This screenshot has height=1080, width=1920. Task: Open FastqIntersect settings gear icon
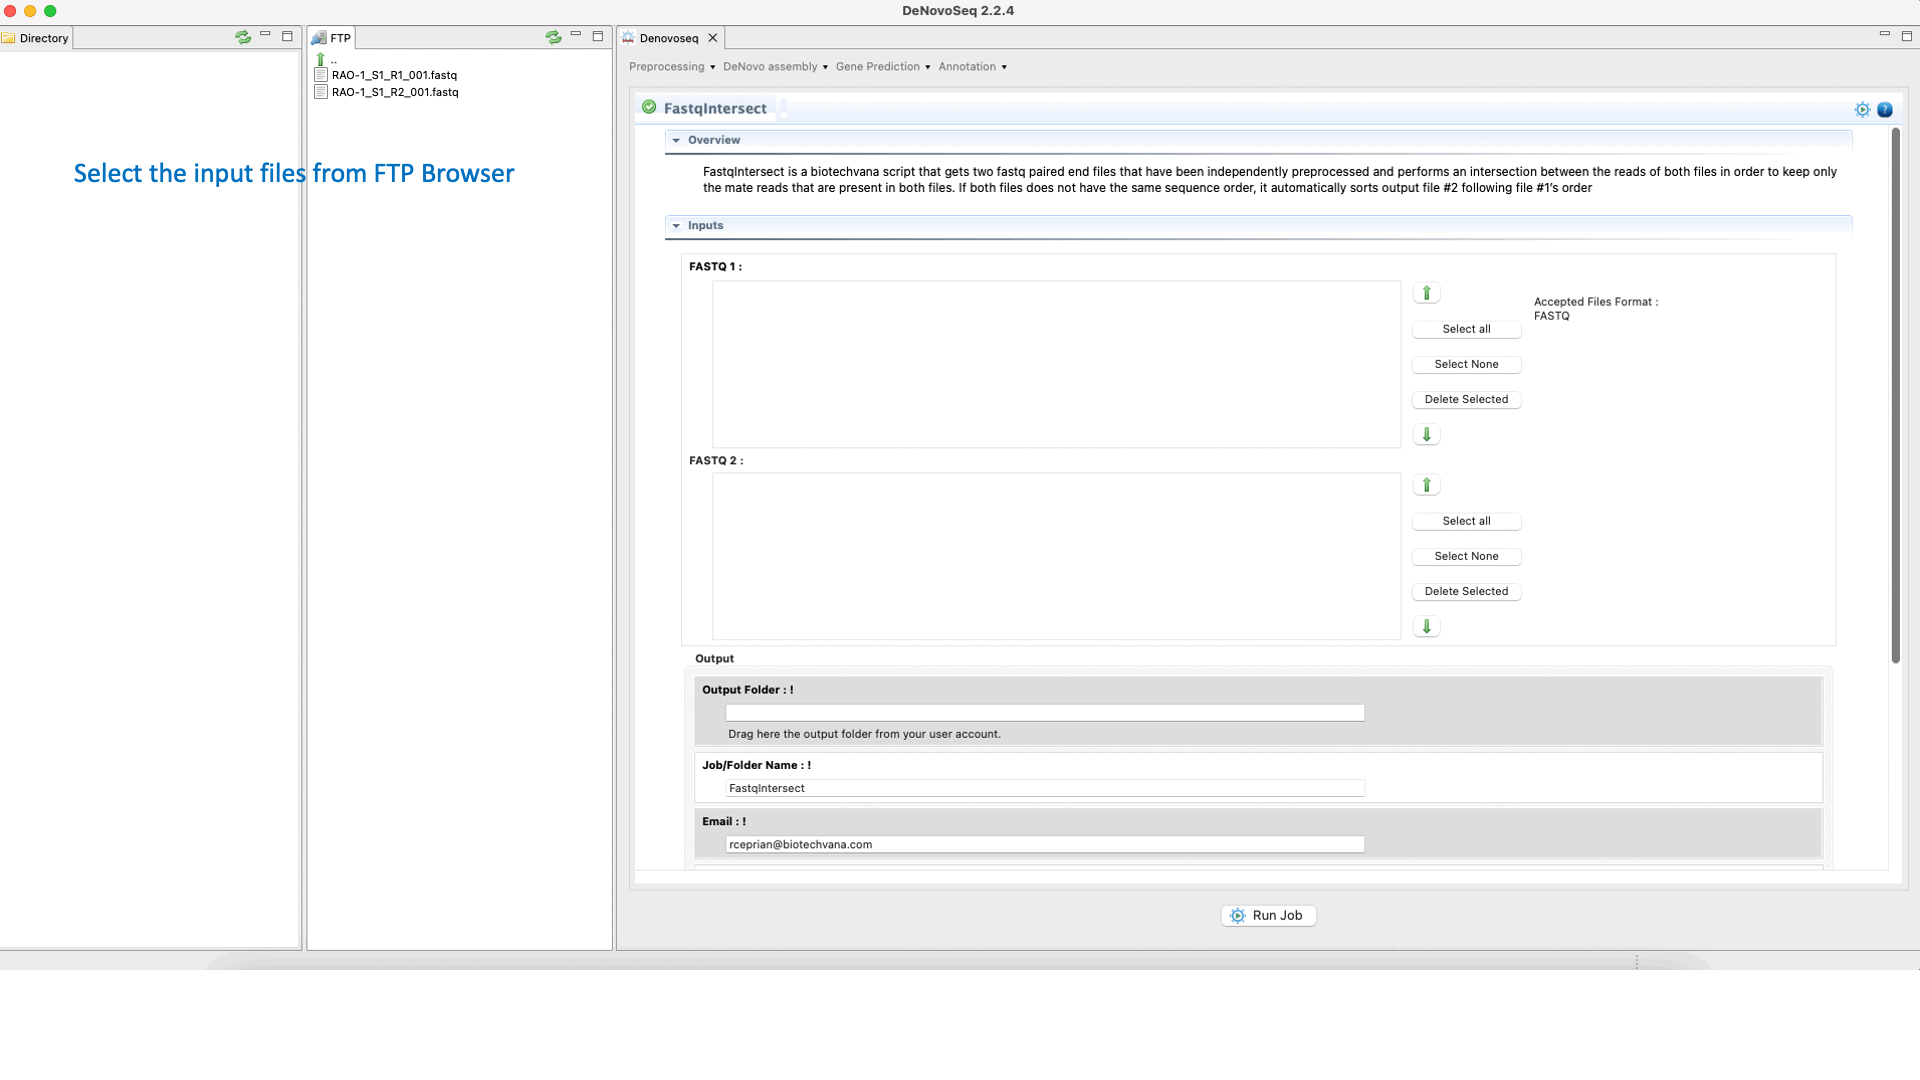tap(1862, 110)
